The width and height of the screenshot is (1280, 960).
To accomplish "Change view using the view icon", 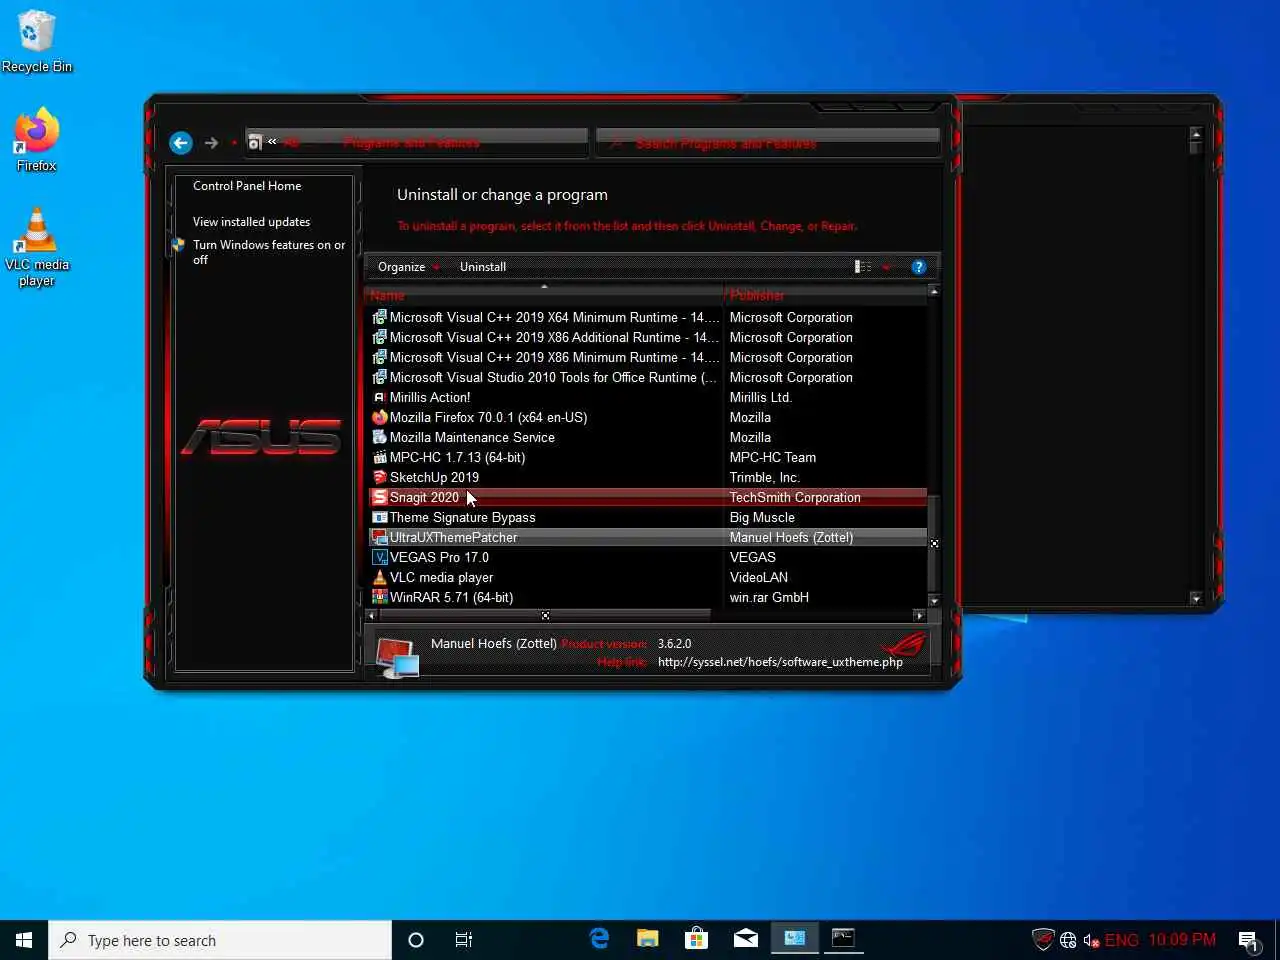I will [x=862, y=267].
